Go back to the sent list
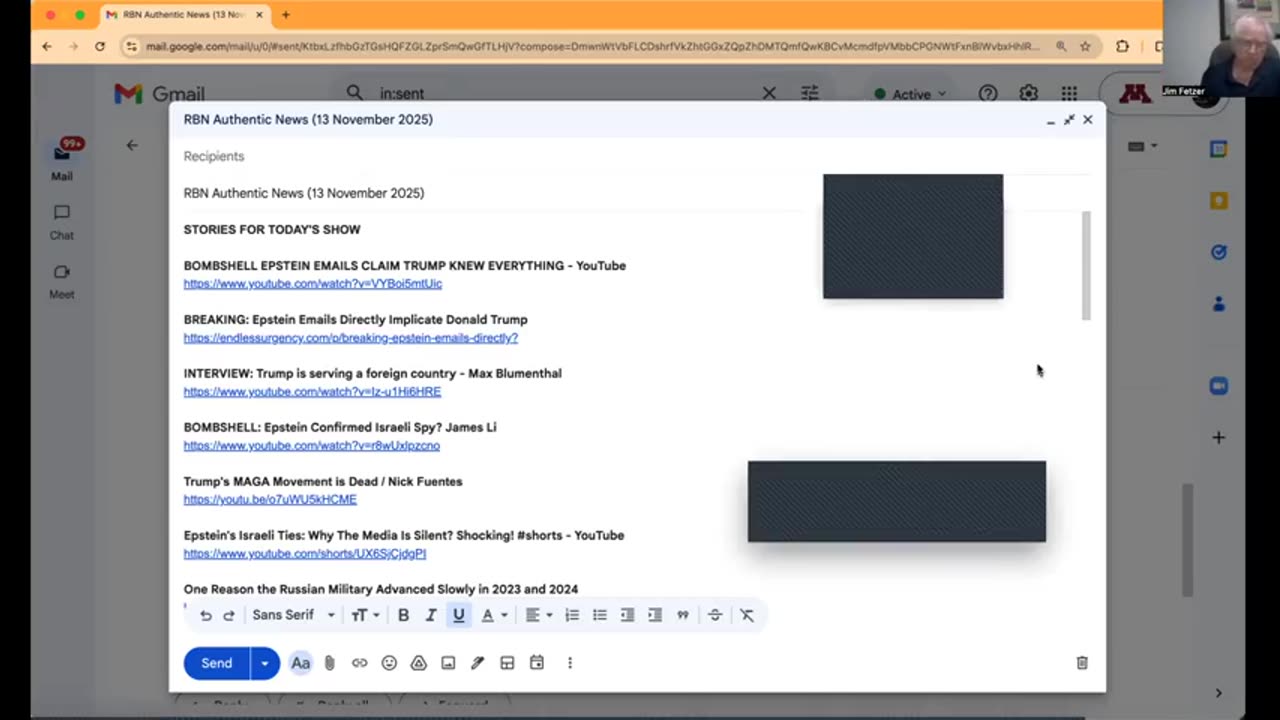 click(x=132, y=145)
